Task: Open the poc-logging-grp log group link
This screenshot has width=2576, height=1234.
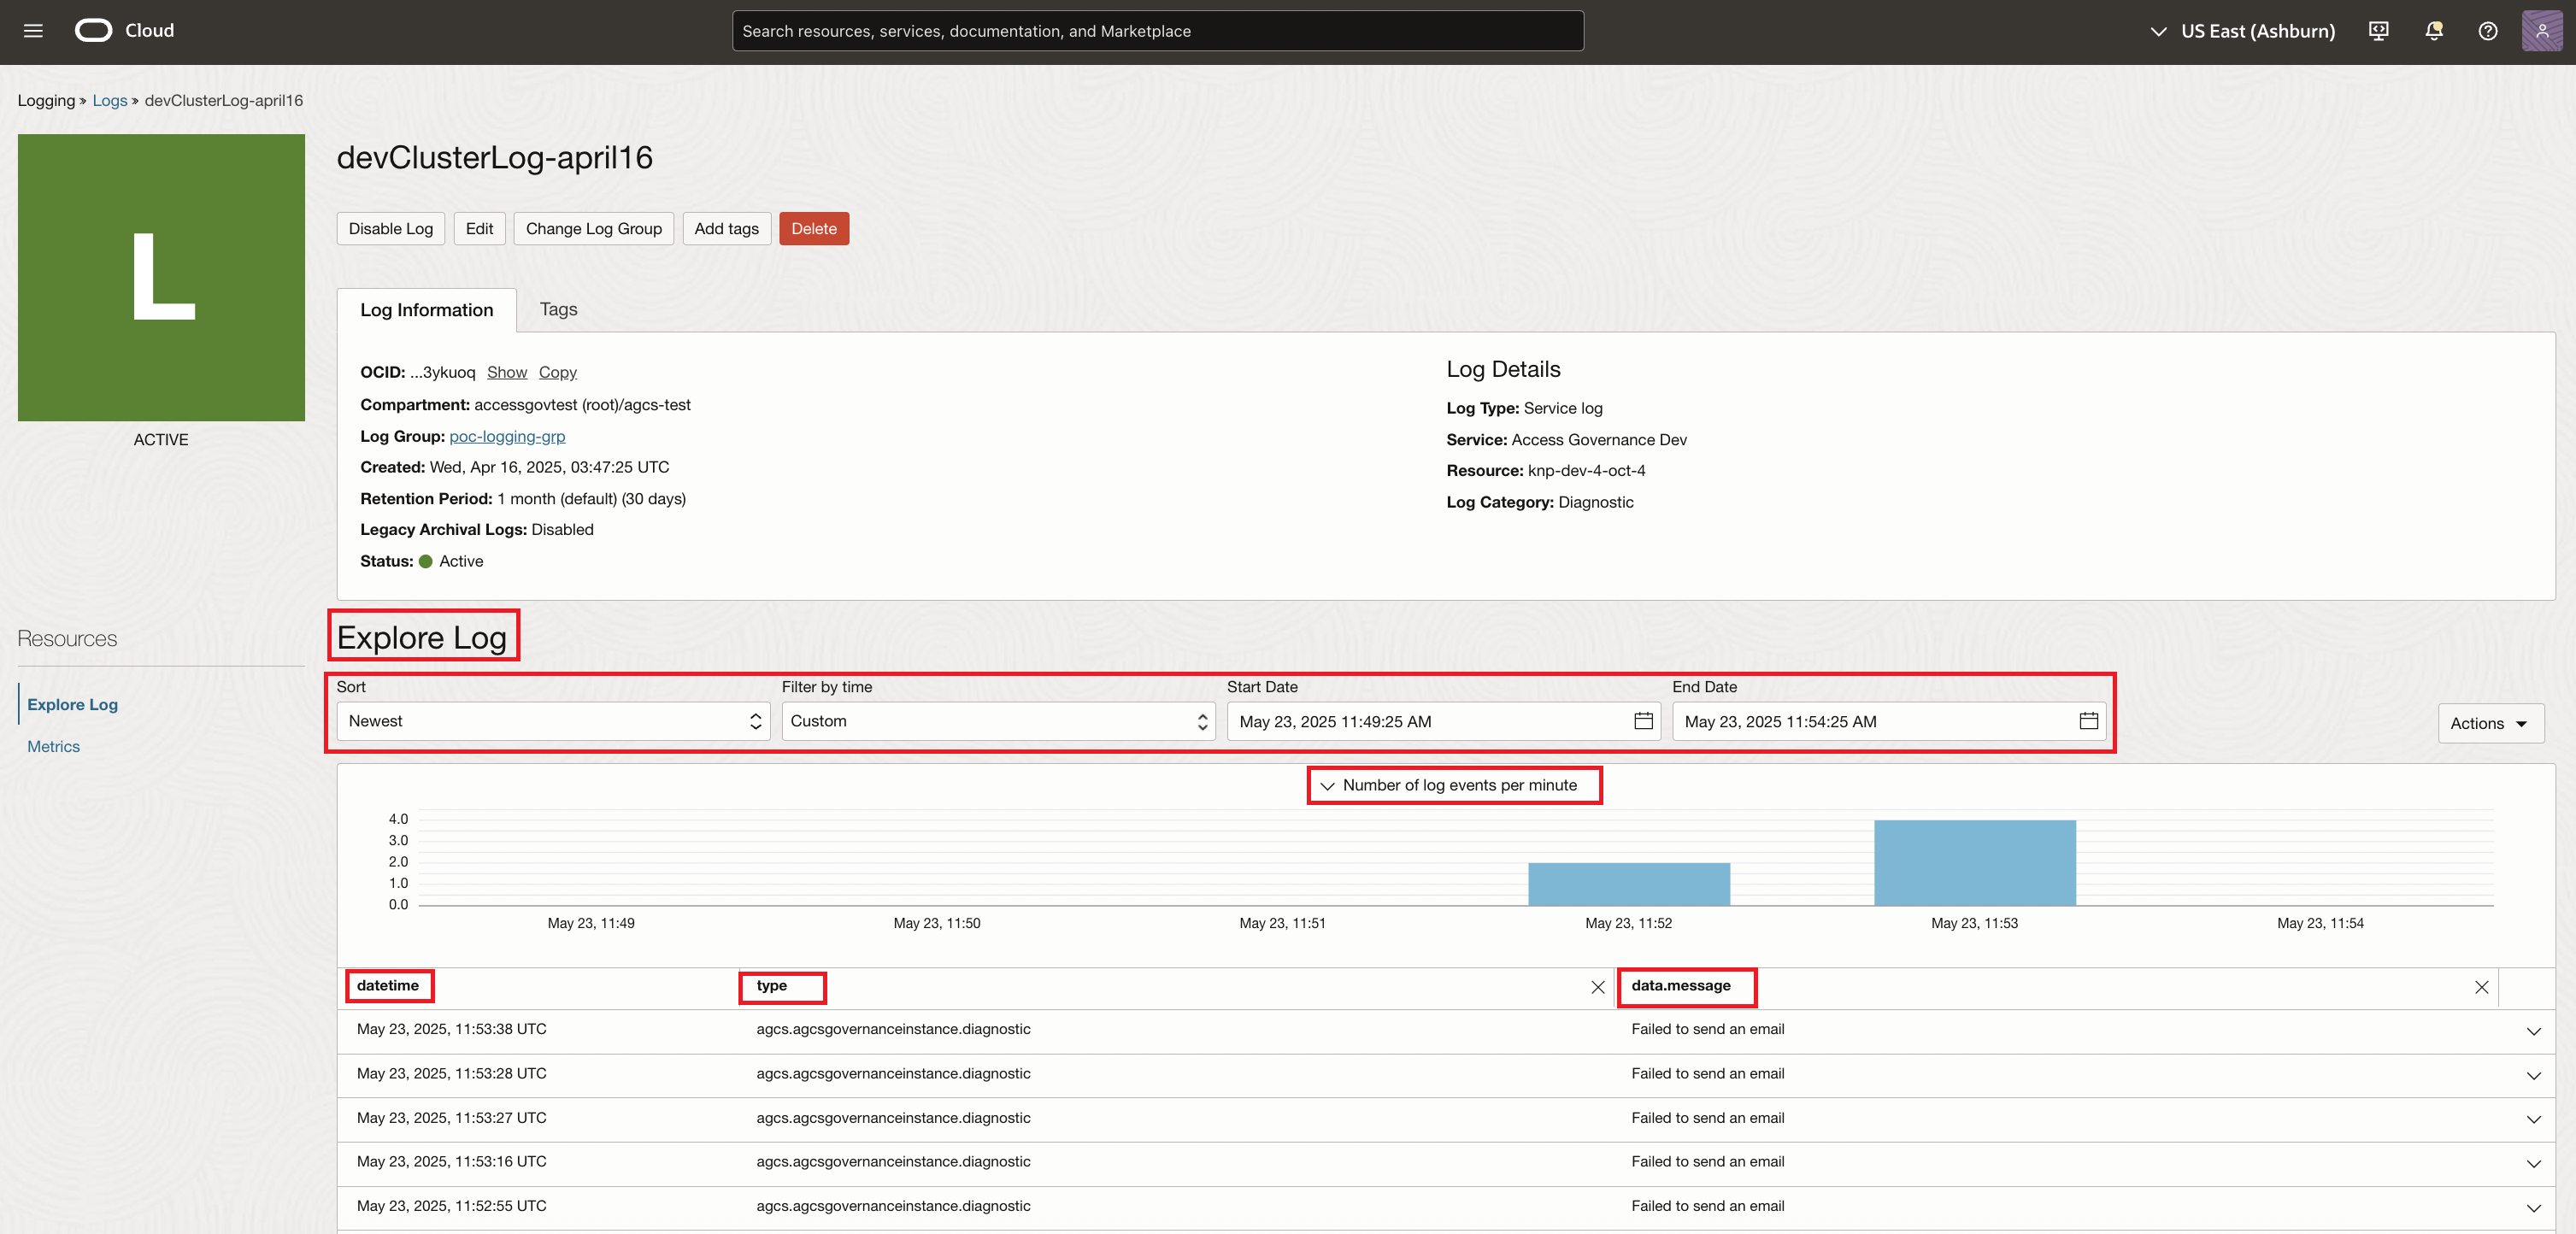Action: click(507, 436)
